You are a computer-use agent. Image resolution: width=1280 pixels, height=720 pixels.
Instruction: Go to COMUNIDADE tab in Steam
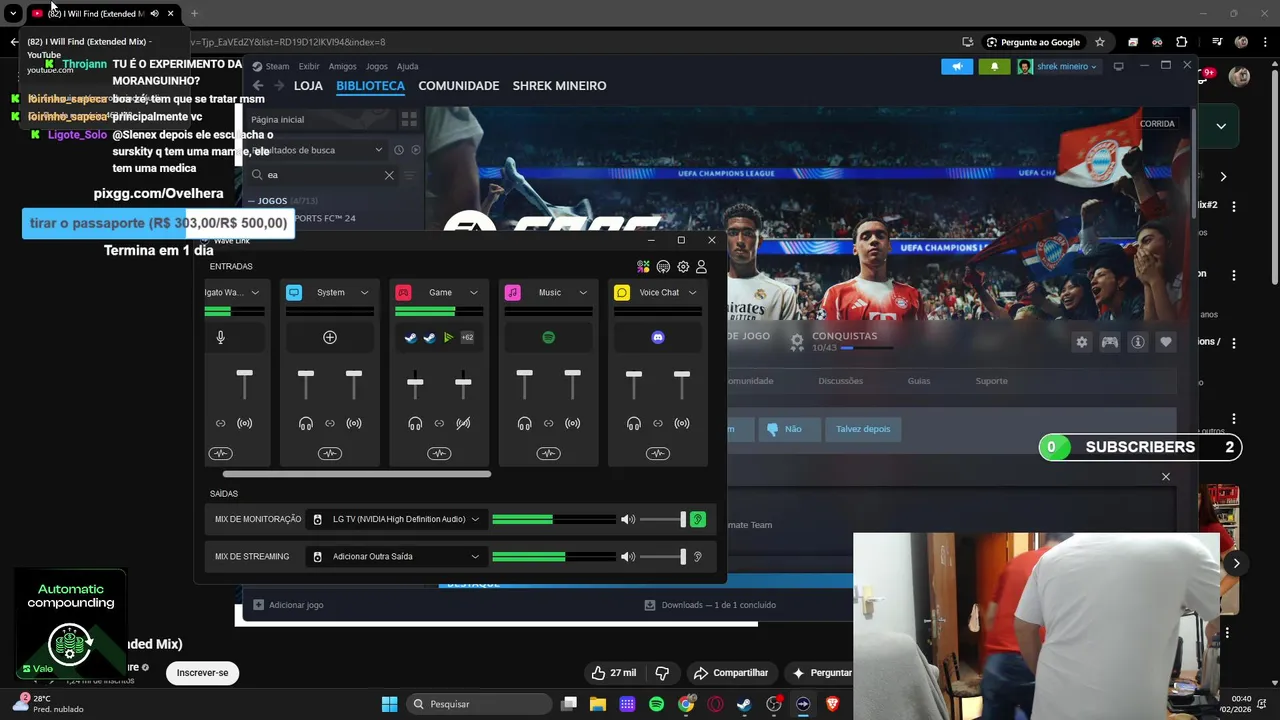(x=459, y=86)
